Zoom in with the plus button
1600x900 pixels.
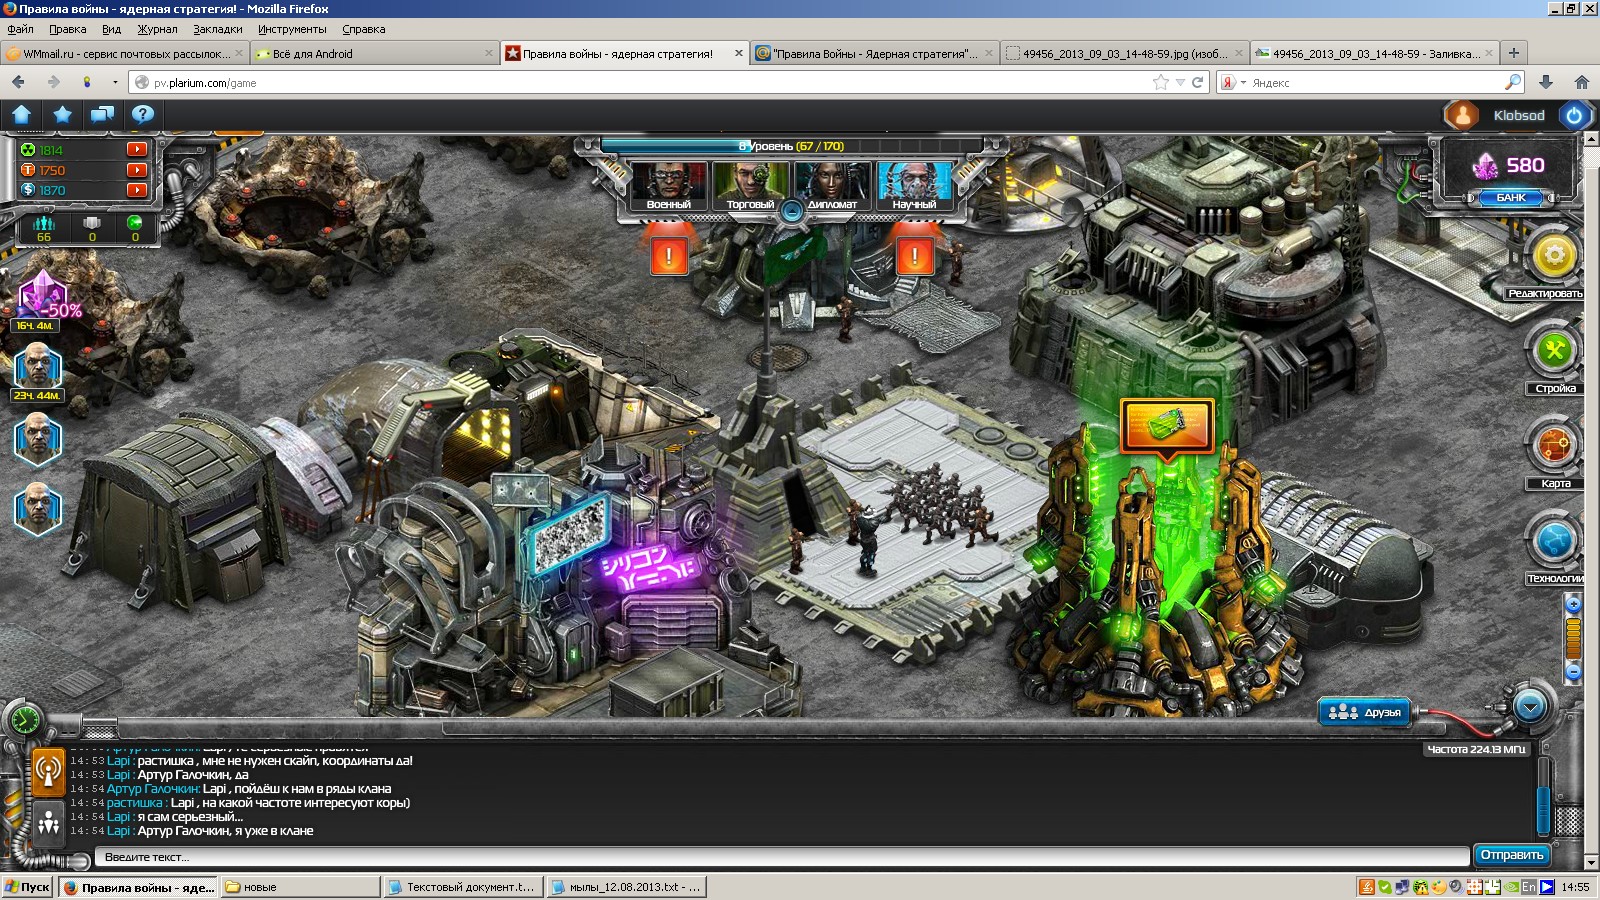[x=1573, y=604]
